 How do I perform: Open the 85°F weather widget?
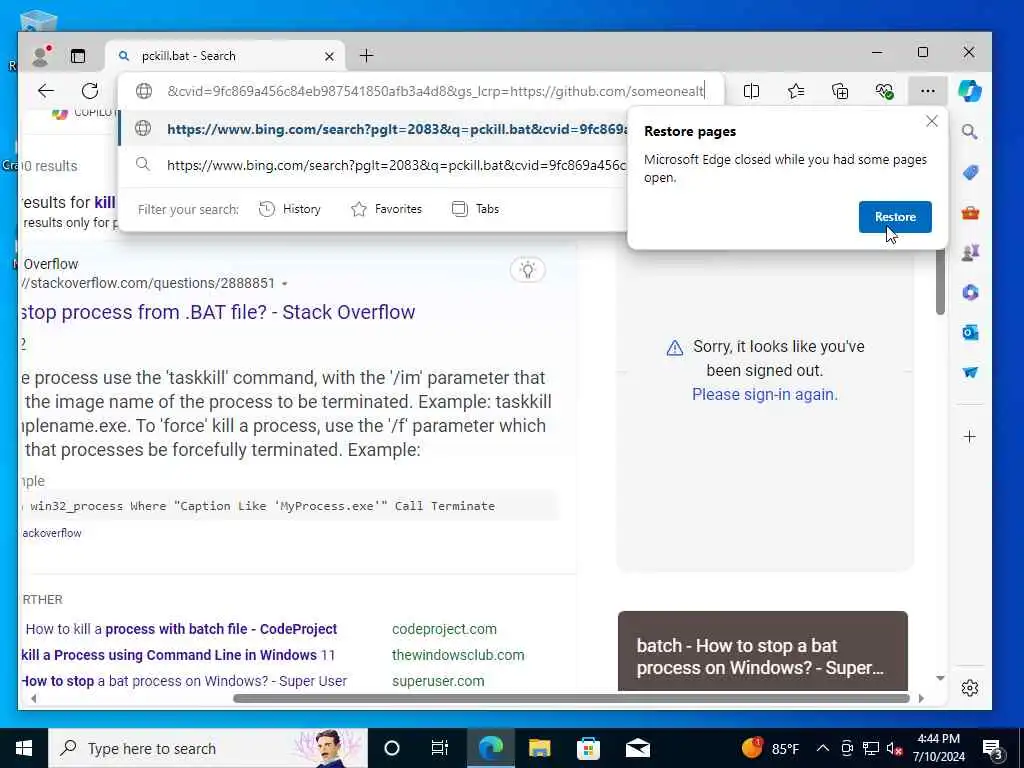point(771,748)
